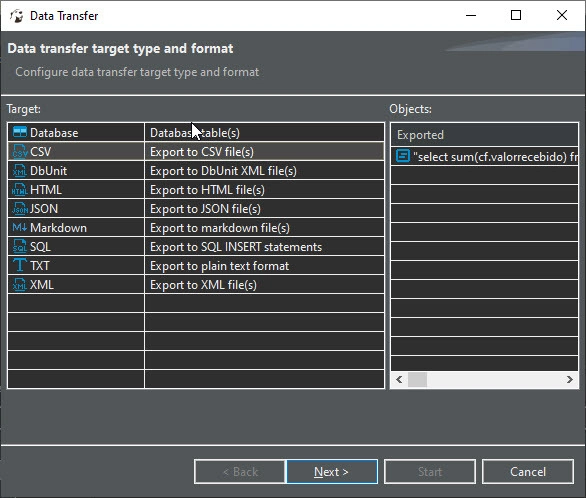Click the right arrow of Objects scrollbar
Viewport: 586px width, 498px height.
(x=569, y=380)
